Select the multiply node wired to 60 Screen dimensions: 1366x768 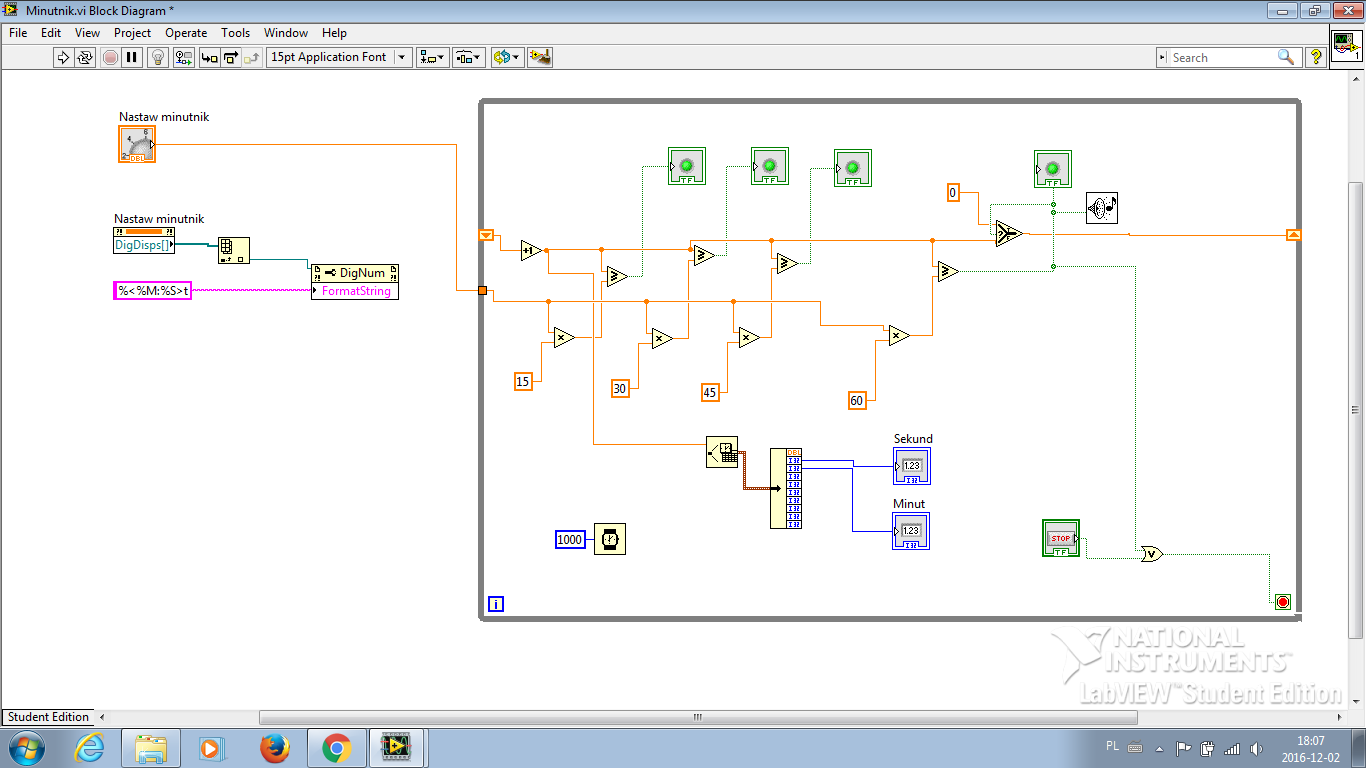point(899,336)
